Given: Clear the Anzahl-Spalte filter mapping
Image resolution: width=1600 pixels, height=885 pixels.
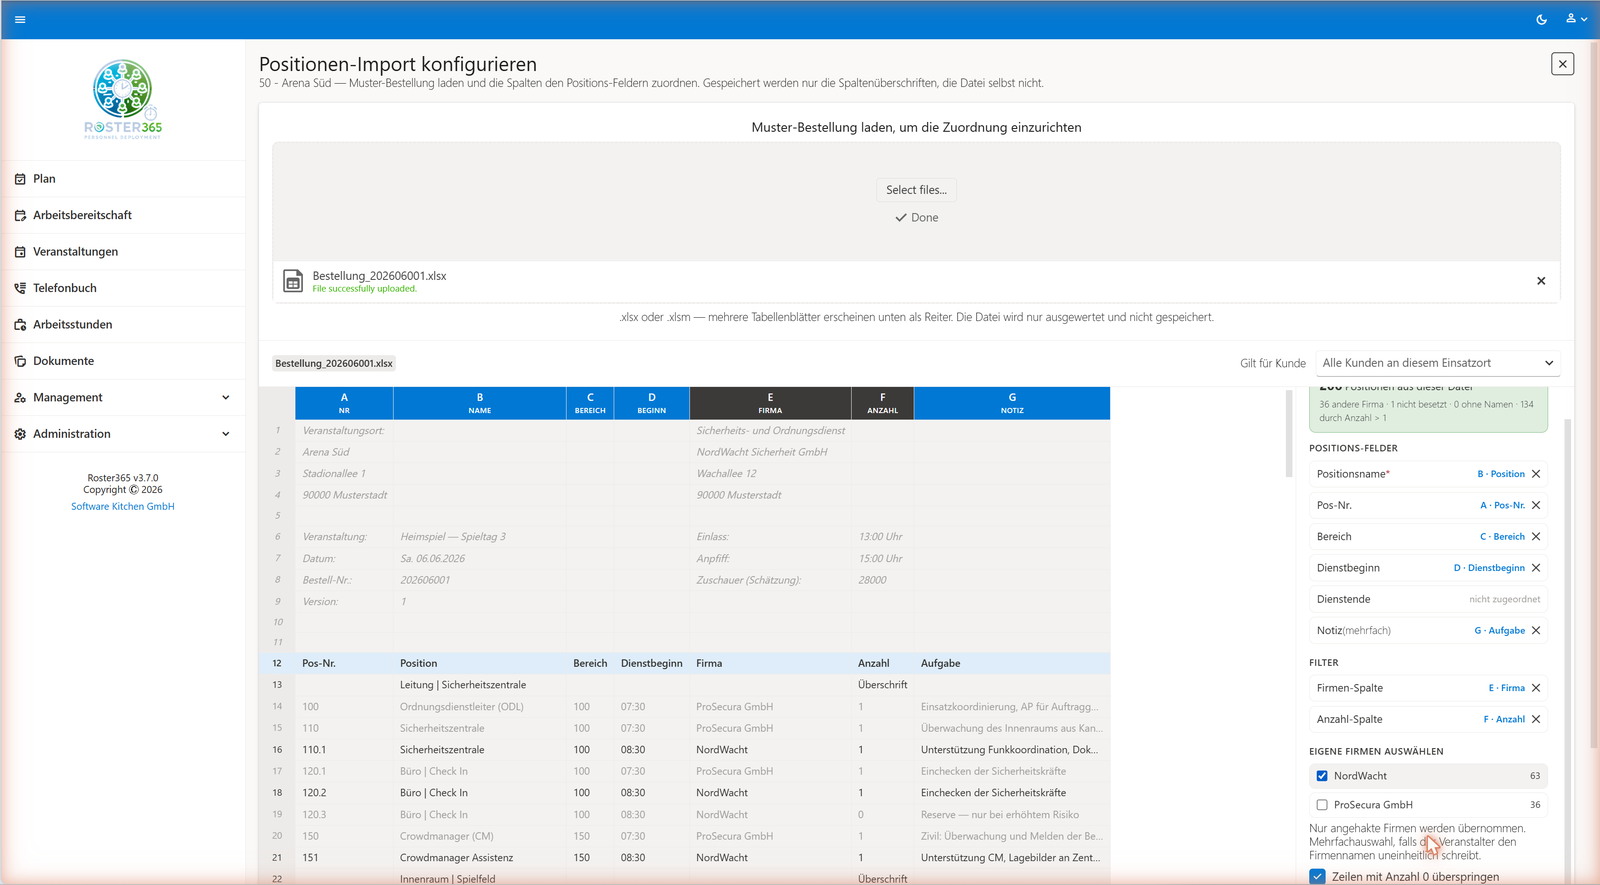Looking at the screenshot, I should coord(1536,720).
